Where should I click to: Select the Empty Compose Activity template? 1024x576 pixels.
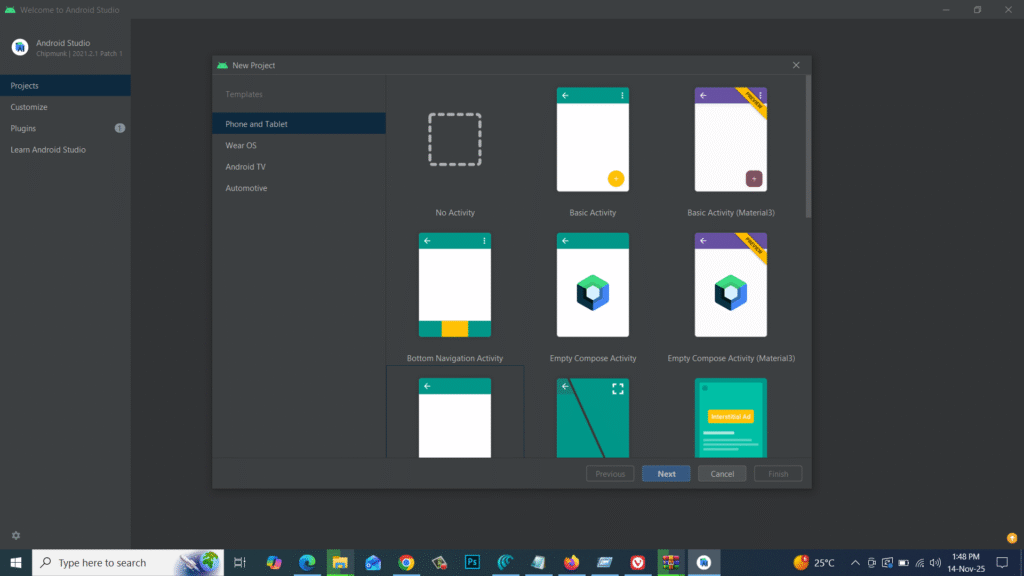click(592, 285)
